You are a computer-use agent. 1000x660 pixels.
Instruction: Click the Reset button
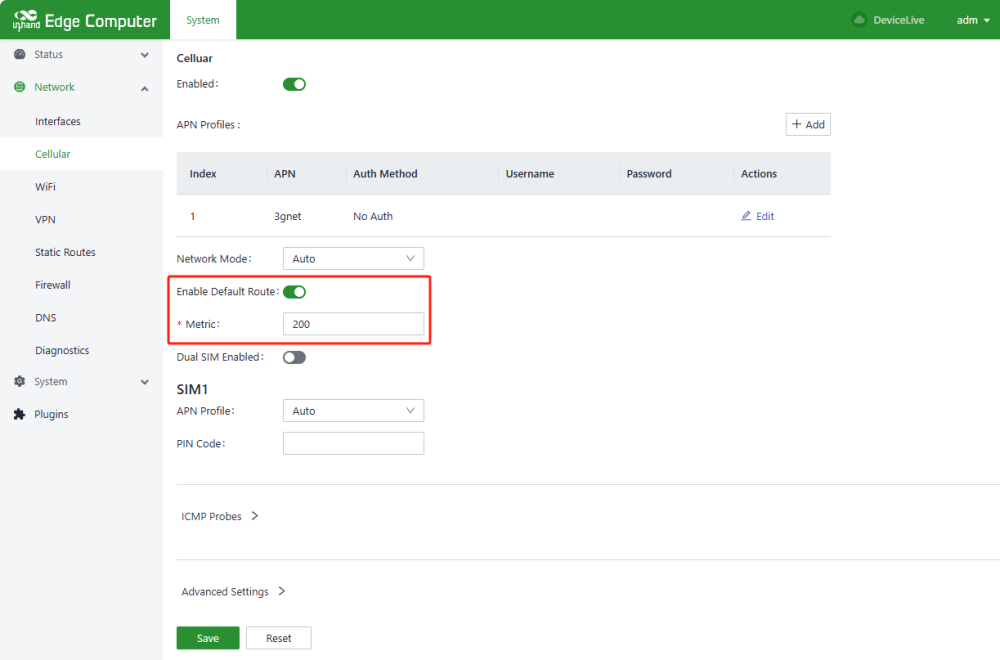[278, 638]
